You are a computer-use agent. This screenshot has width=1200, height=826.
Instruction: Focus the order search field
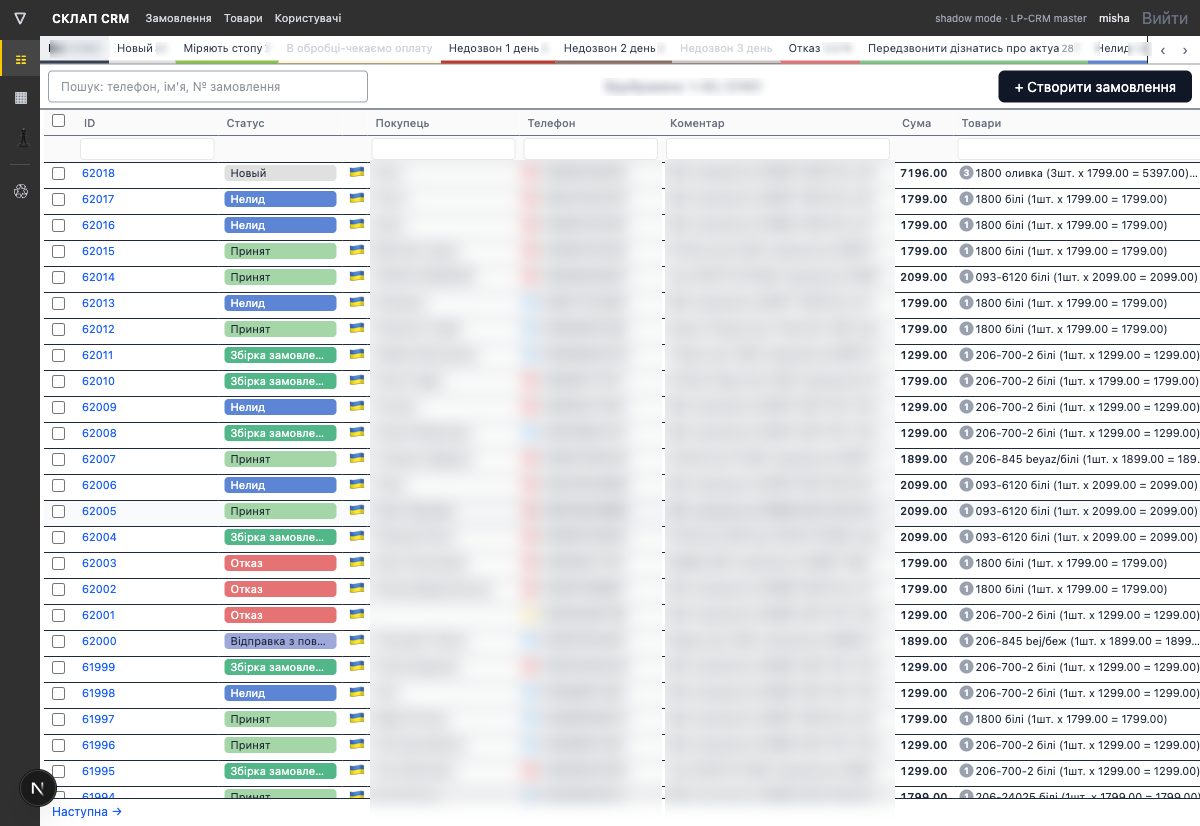208,87
